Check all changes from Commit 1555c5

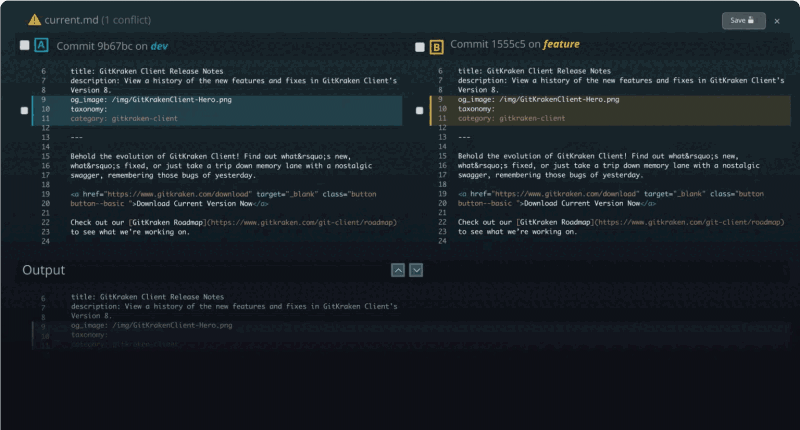[x=419, y=47]
